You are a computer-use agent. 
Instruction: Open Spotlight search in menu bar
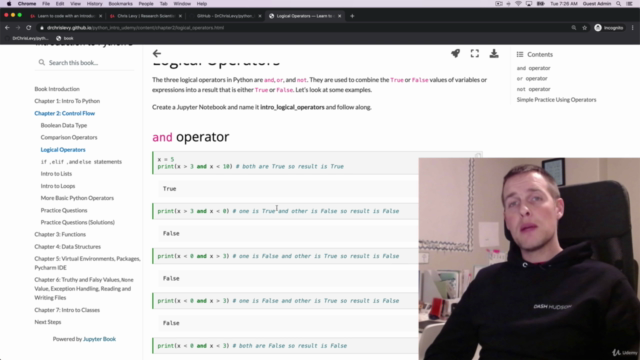coord(619,4)
